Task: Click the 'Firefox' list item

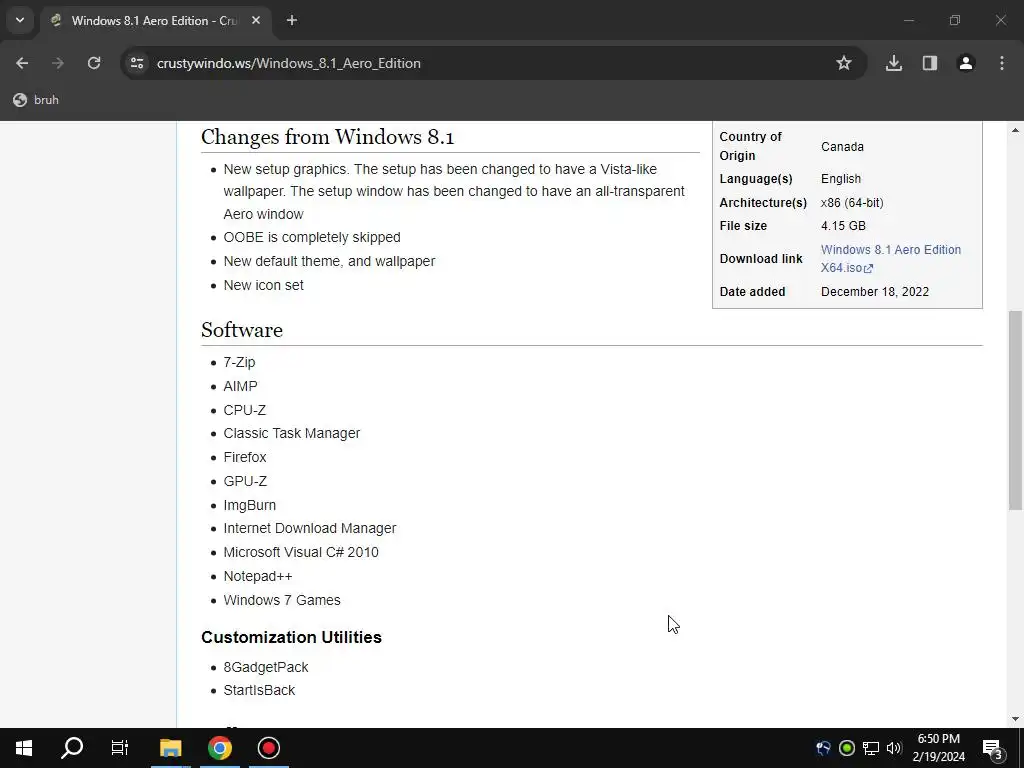Action: click(x=245, y=457)
